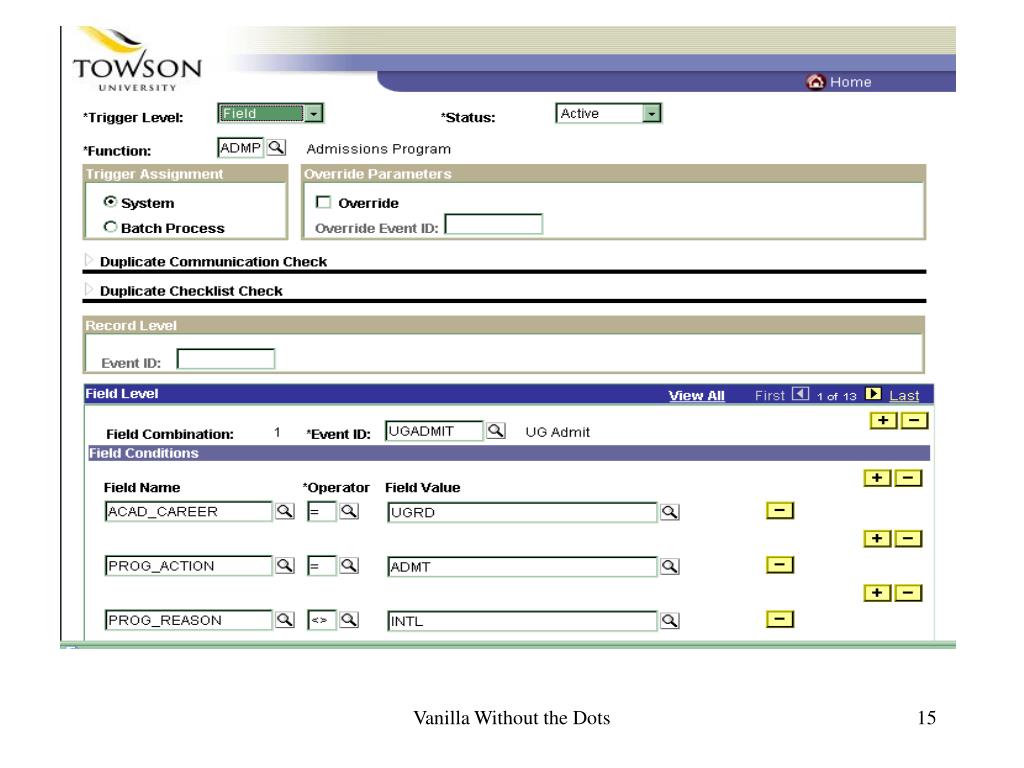This screenshot has height=768, width=1024.
Task: Expand the Duplicate Communication Check section
Action: [89, 260]
